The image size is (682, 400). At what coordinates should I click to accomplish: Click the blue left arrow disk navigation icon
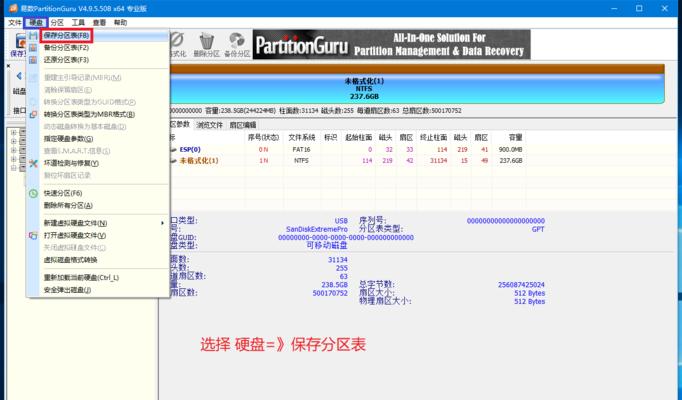point(19,76)
